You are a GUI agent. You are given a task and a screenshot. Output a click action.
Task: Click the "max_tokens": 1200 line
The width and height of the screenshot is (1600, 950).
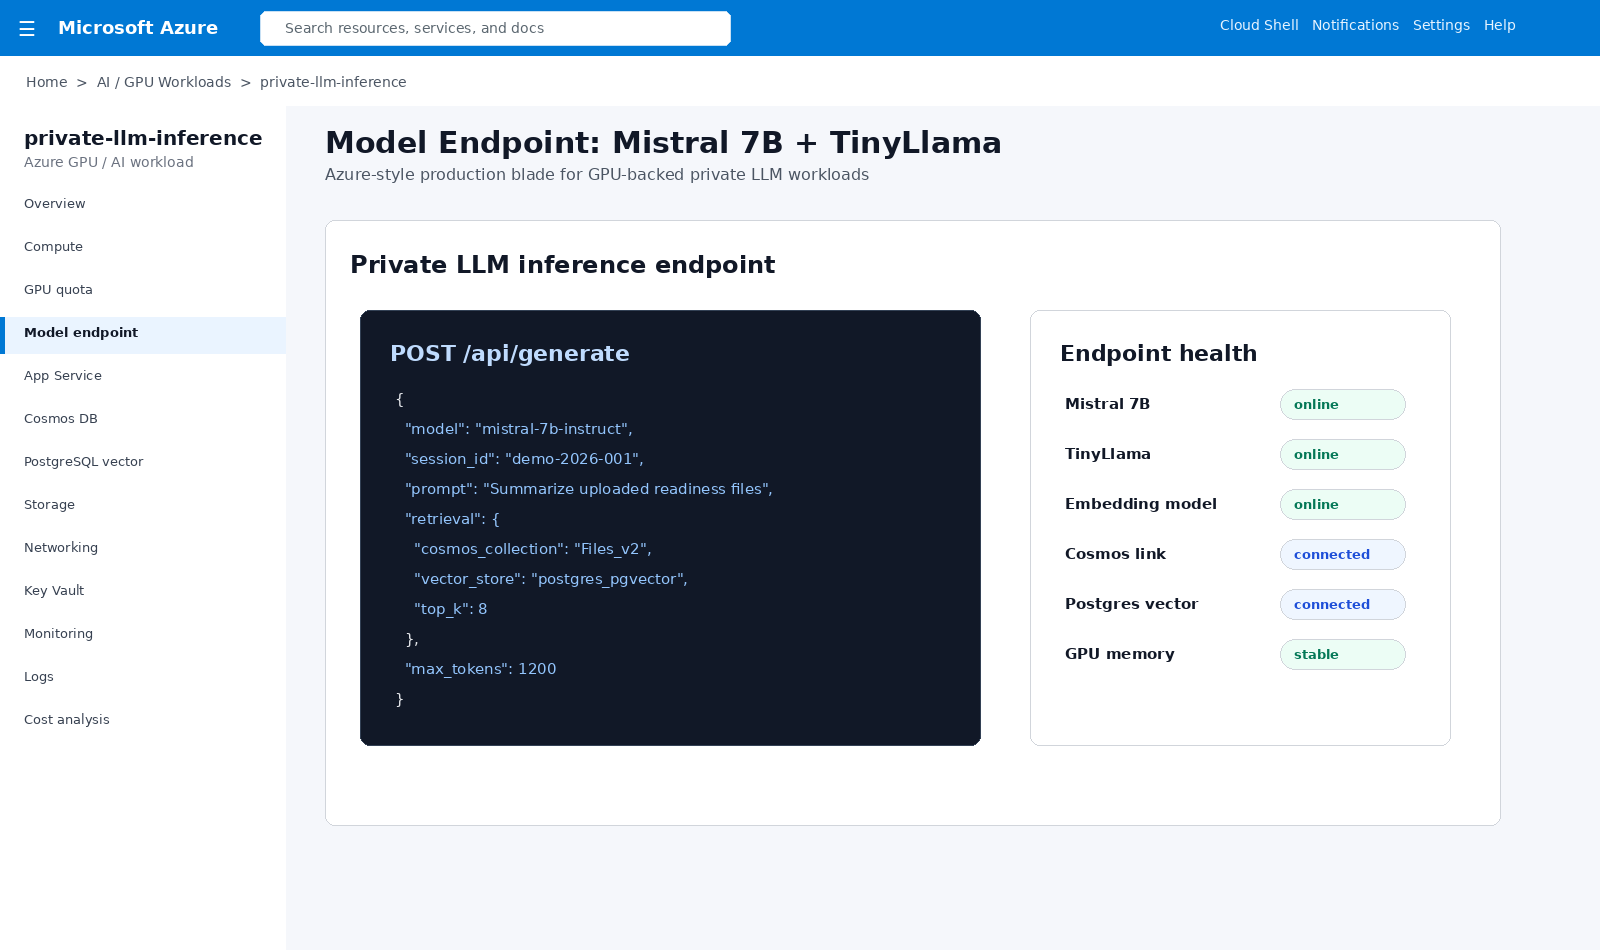(x=481, y=669)
